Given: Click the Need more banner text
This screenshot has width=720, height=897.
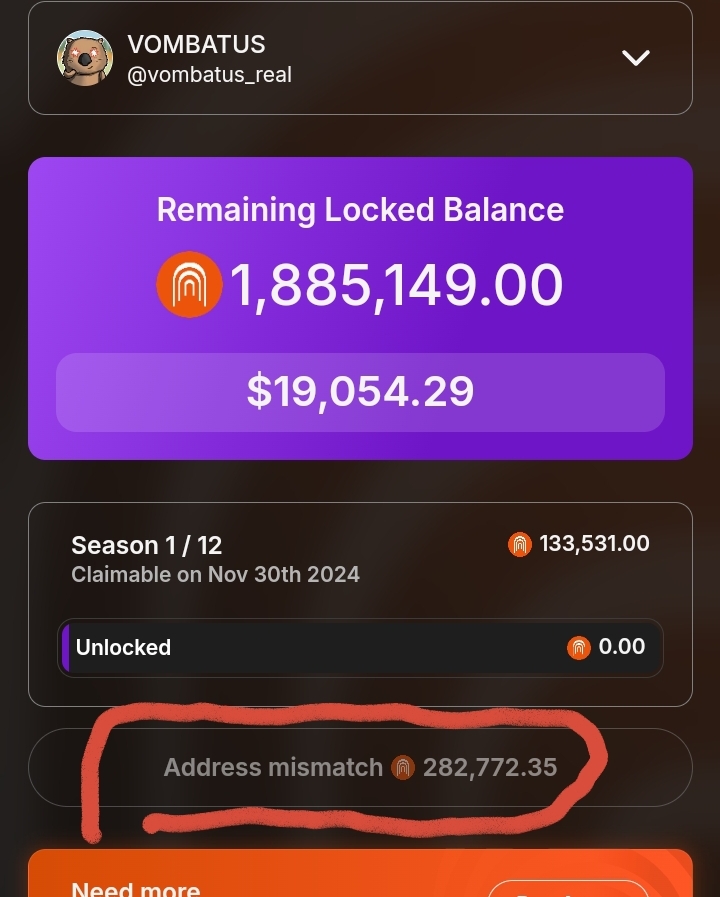Looking at the screenshot, I should click(136, 888).
